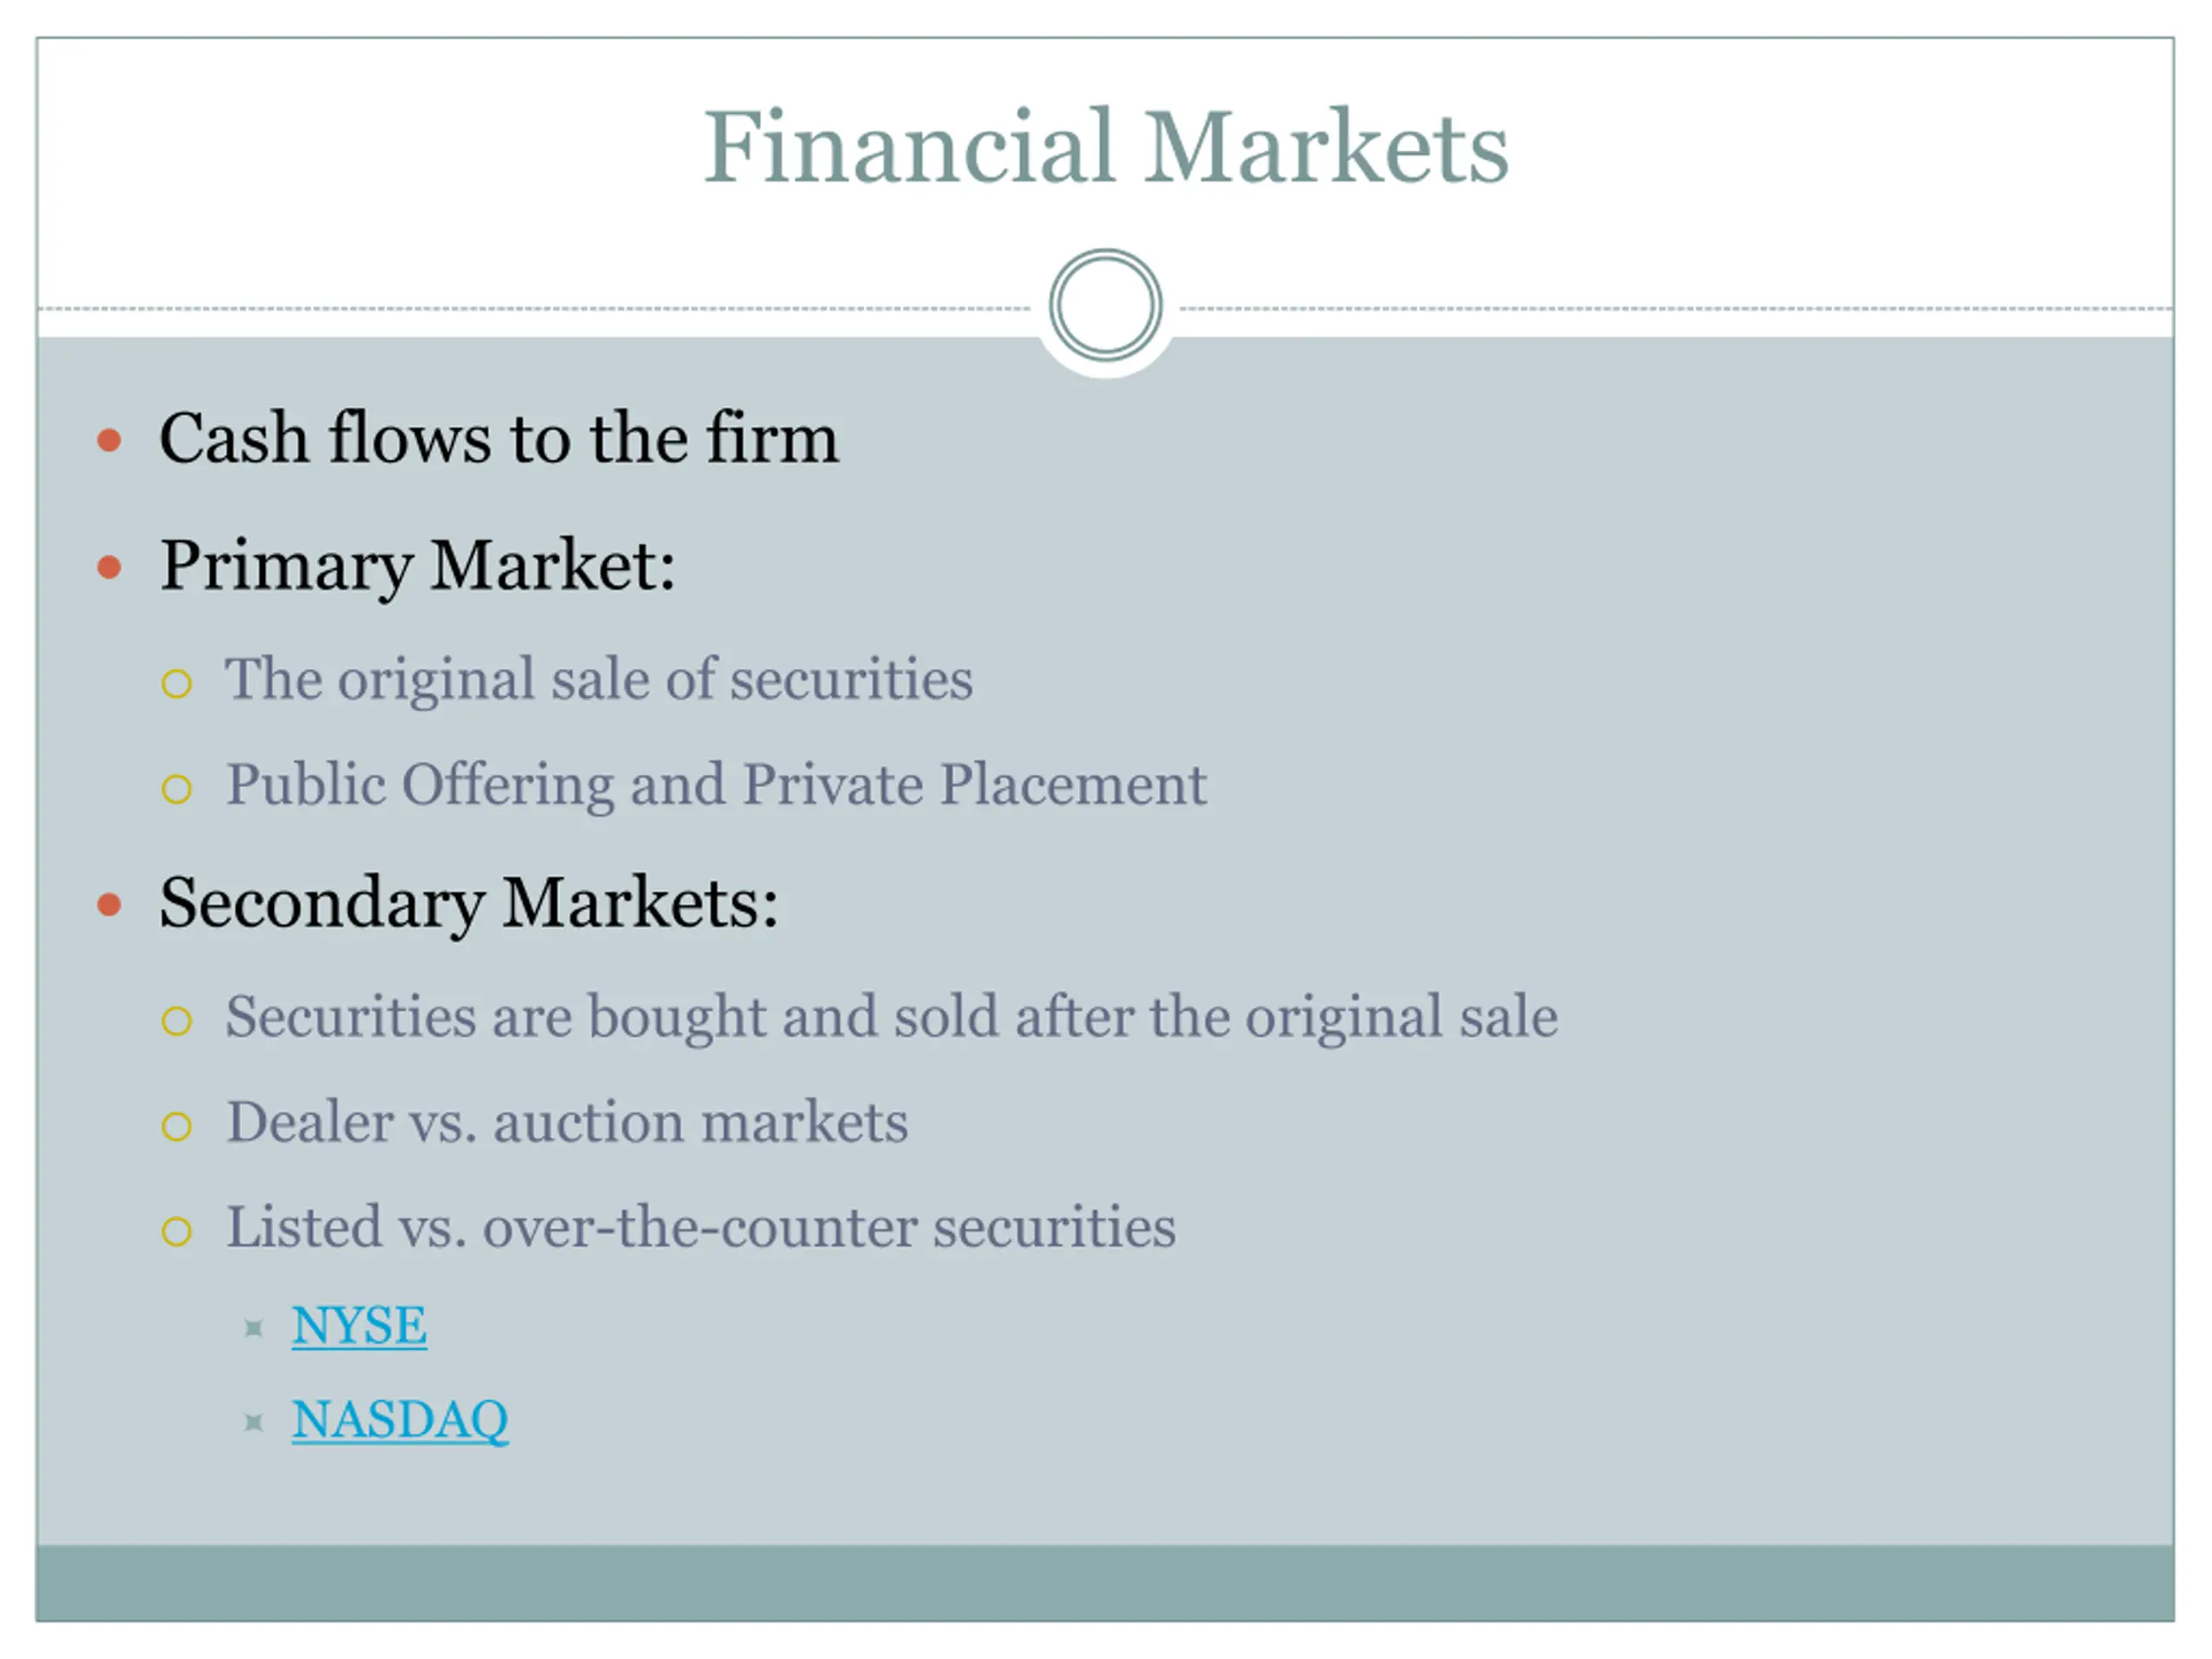Open the NASDAQ hyperlink
The height and width of the screenshot is (1659, 2212).
pyautogui.click(x=400, y=1419)
